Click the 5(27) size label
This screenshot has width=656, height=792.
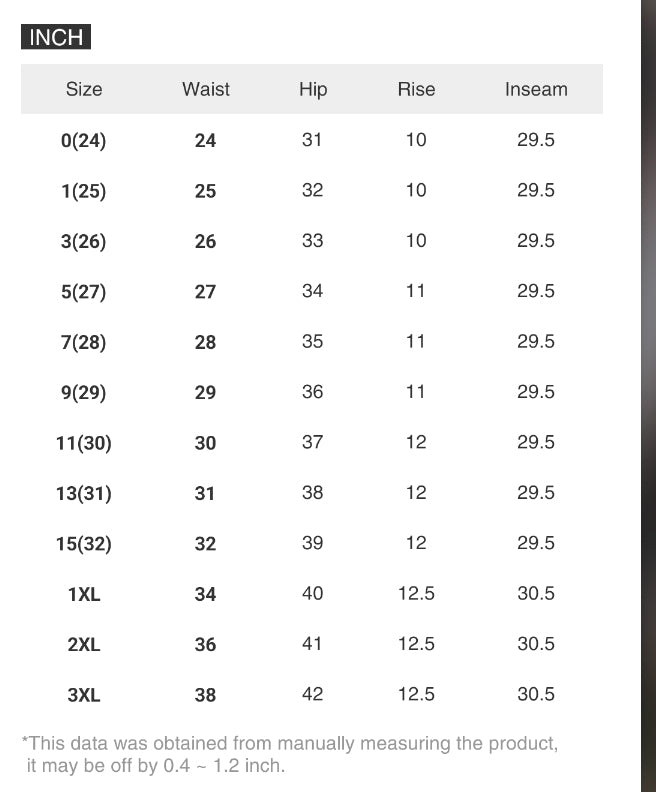coord(84,292)
